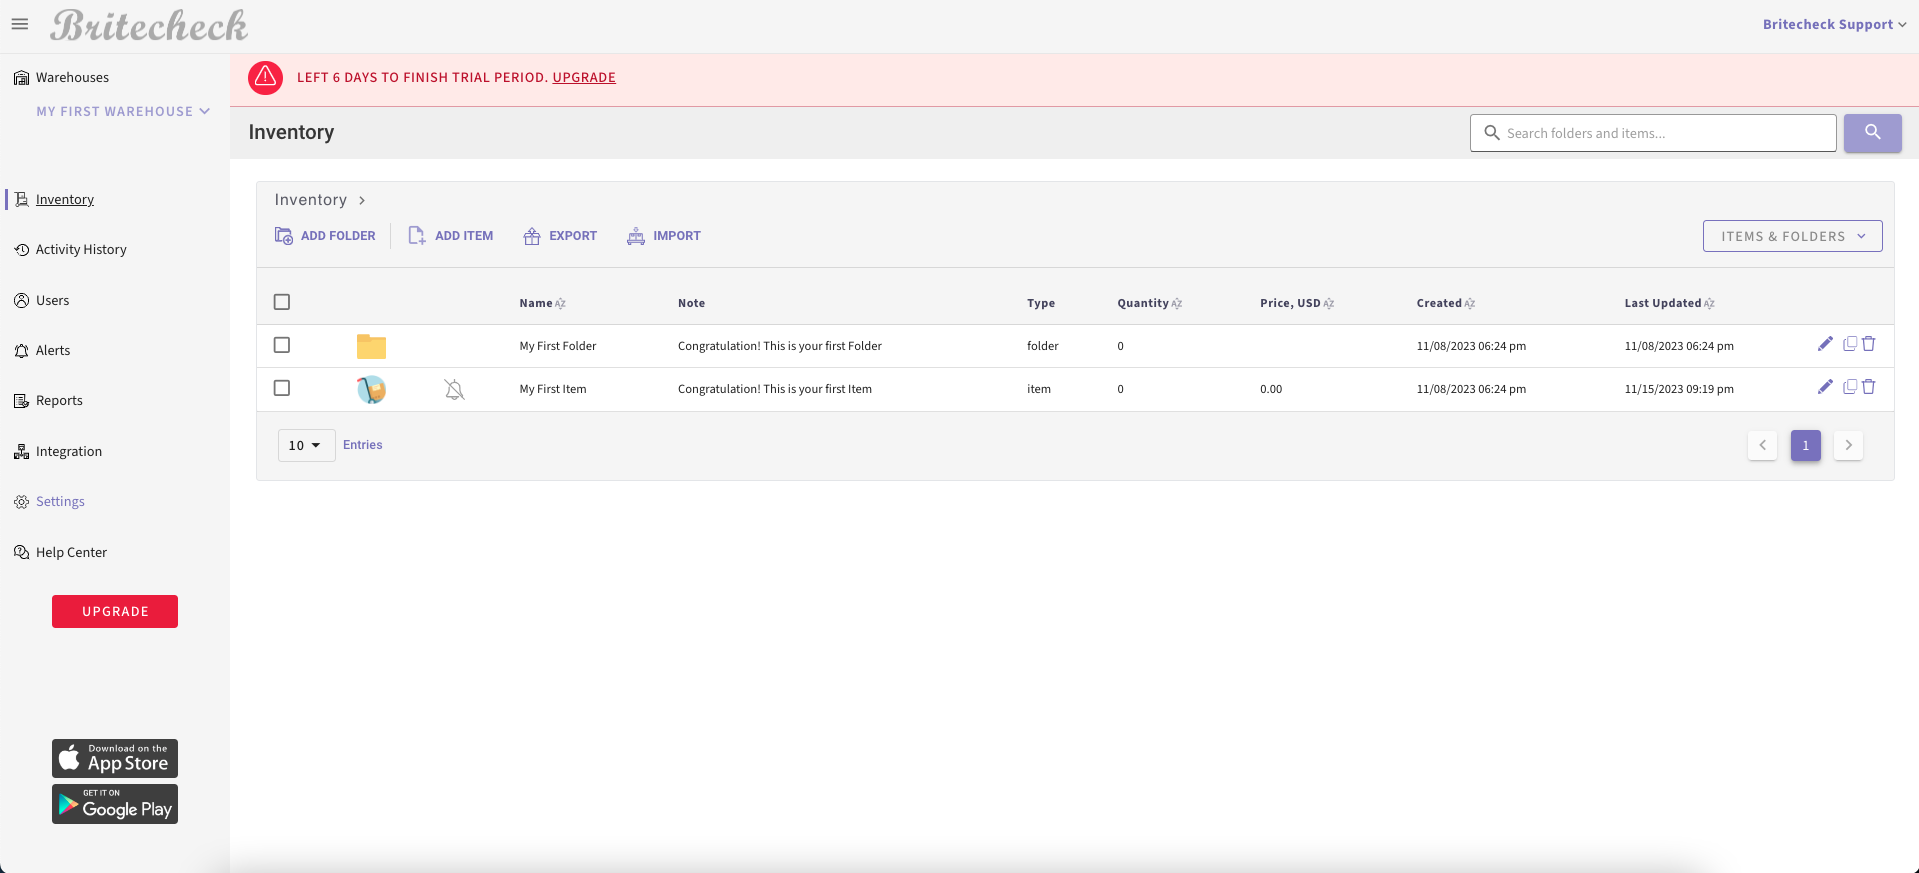Click the Add Folder icon
Viewport: 1919px width, 873px height.
point(284,236)
